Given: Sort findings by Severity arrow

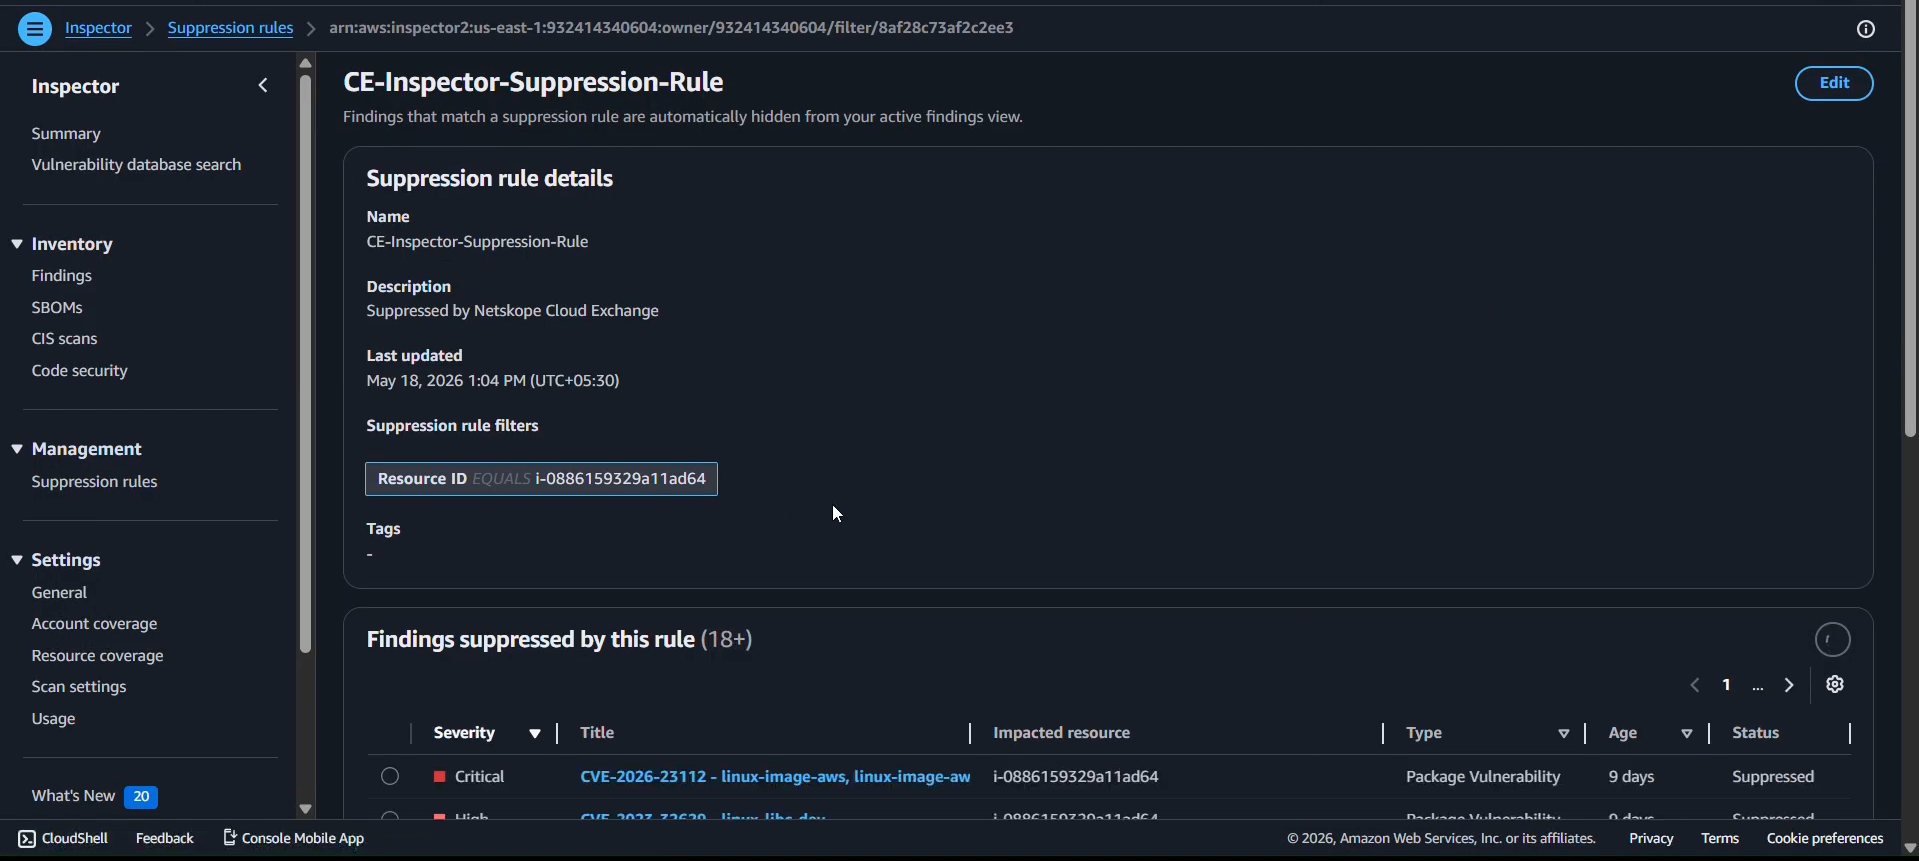Looking at the screenshot, I should [x=535, y=734].
